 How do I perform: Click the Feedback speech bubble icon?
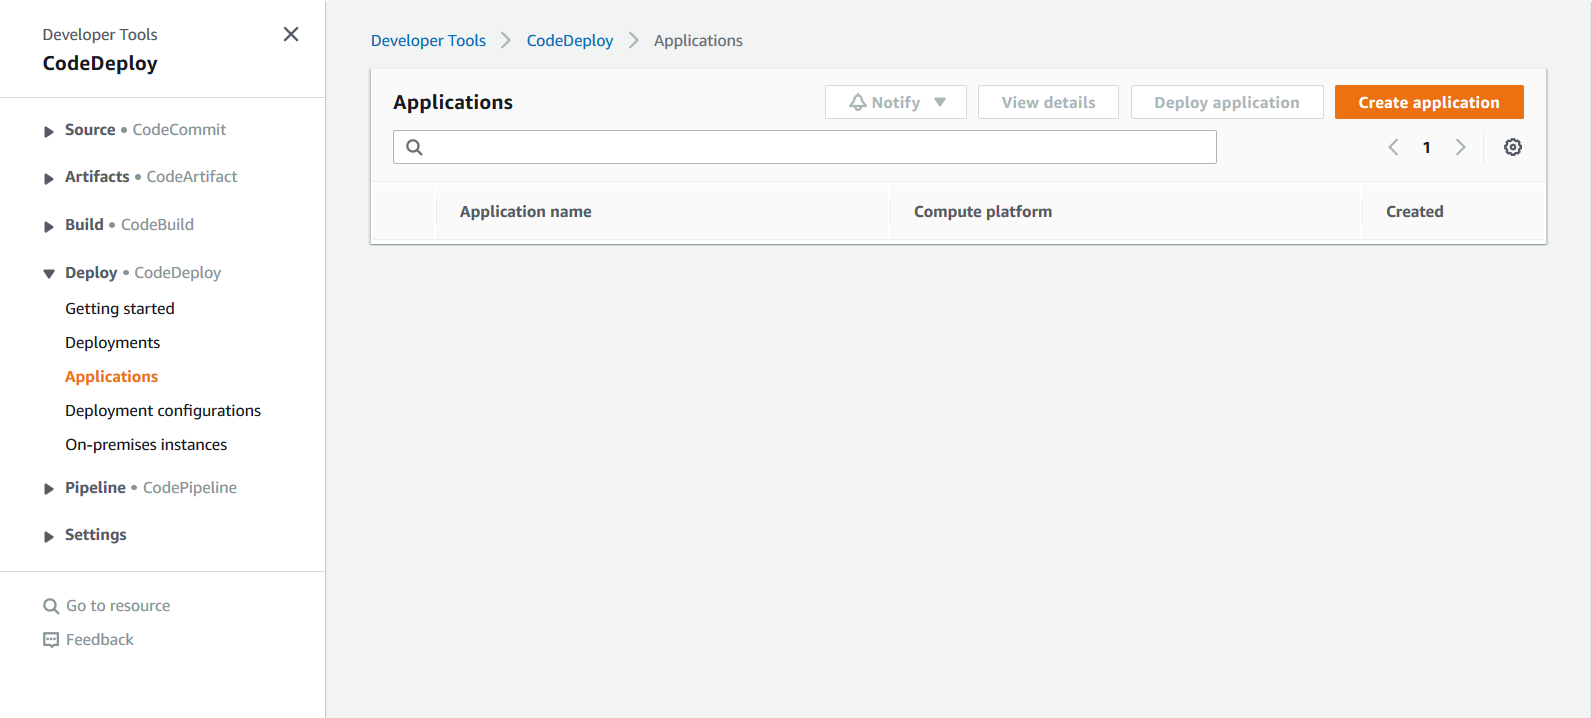tap(51, 640)
